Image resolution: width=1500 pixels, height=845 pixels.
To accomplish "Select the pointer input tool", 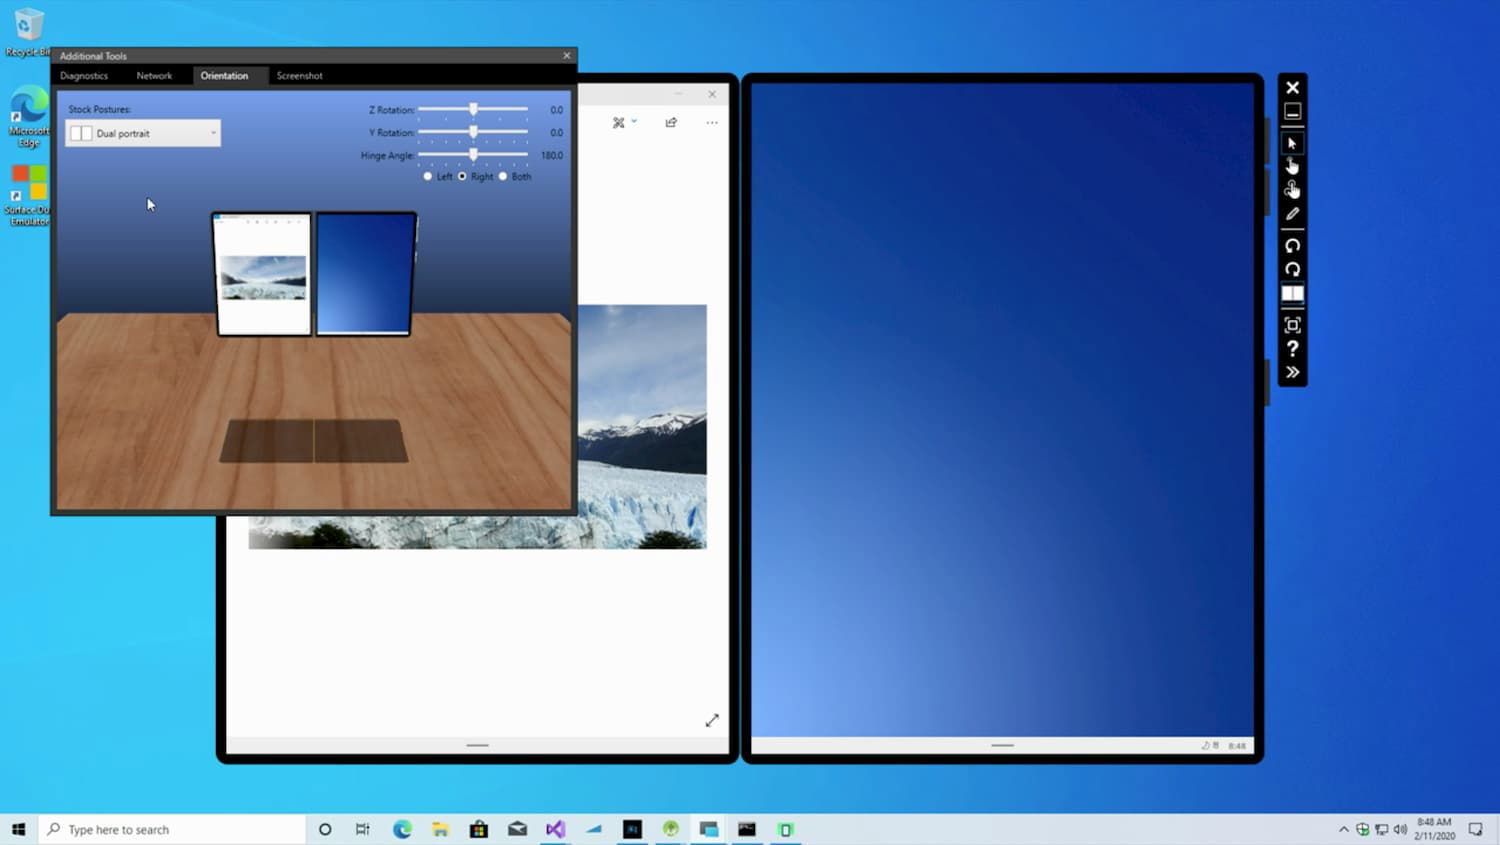I will 1292,142.
